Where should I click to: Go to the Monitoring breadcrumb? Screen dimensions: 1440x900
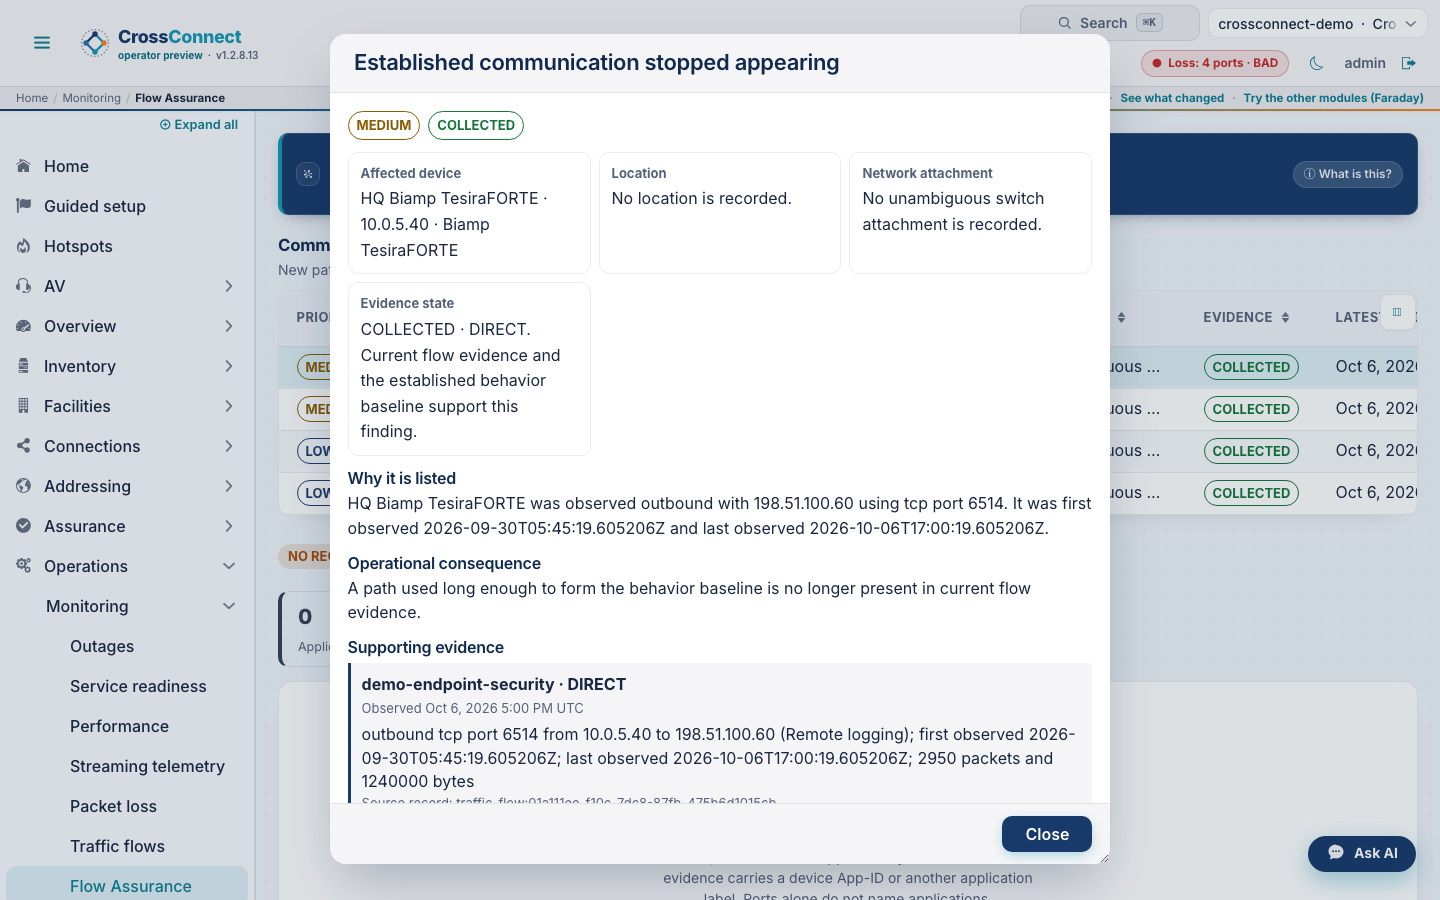pos(91,98)
